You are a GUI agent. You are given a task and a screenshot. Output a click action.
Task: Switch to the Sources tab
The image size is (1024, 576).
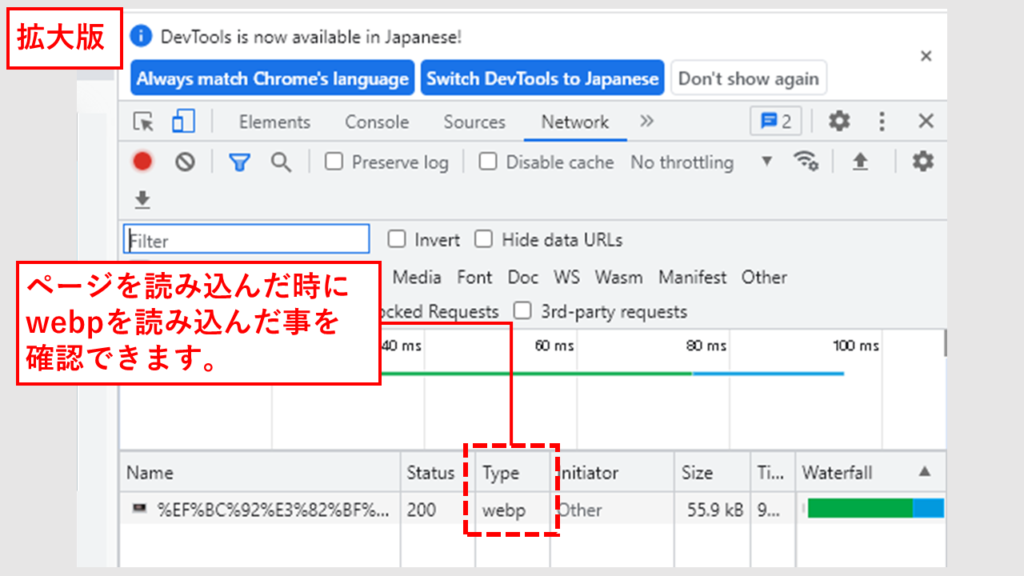coord(474,122)
